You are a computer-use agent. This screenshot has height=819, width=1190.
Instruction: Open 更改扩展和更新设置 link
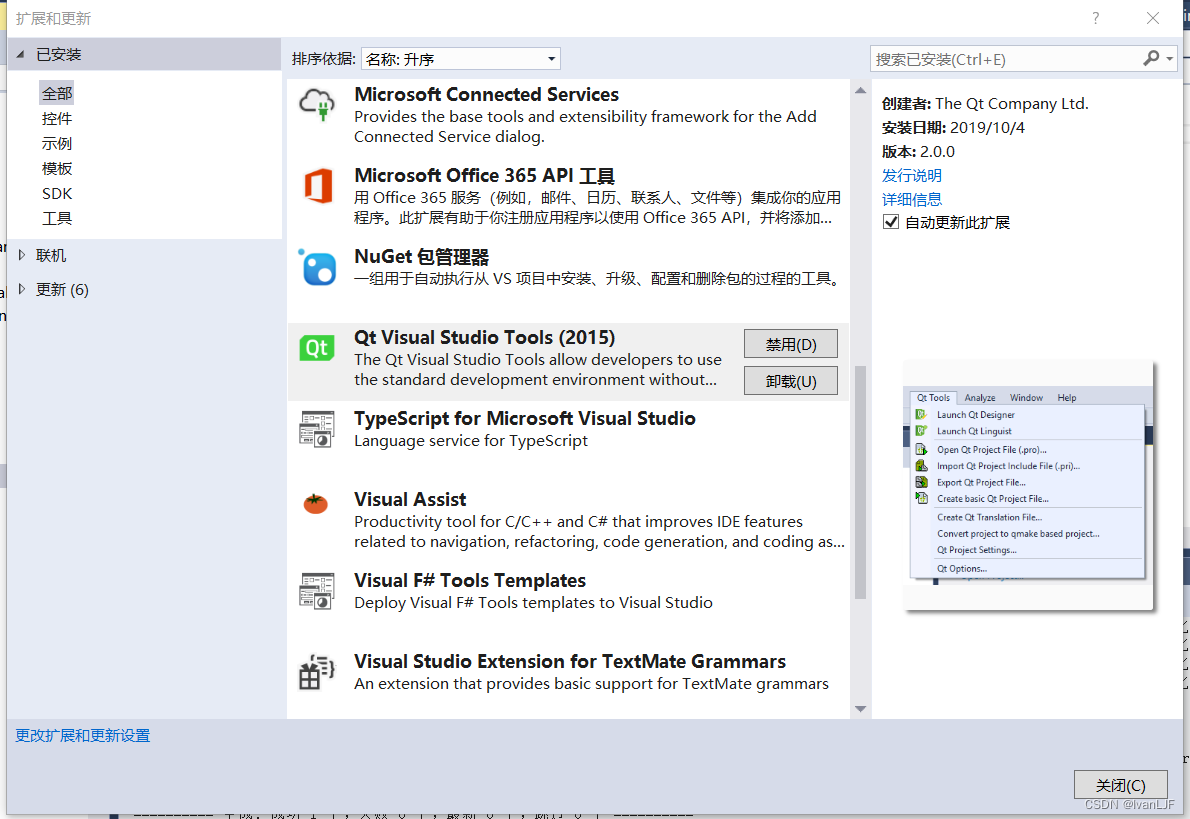point(83,736)
